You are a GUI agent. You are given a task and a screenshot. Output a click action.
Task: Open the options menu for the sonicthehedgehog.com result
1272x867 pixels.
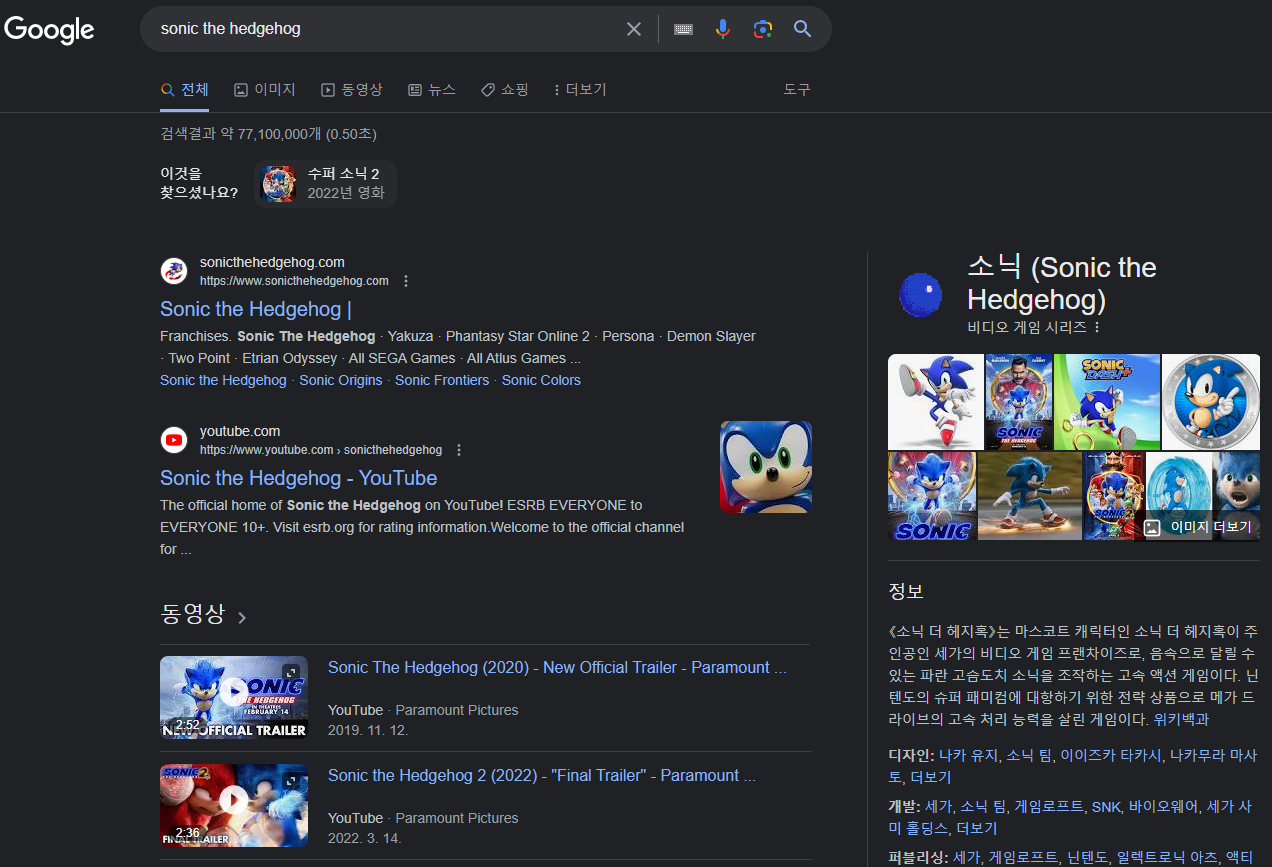point(406,281)
